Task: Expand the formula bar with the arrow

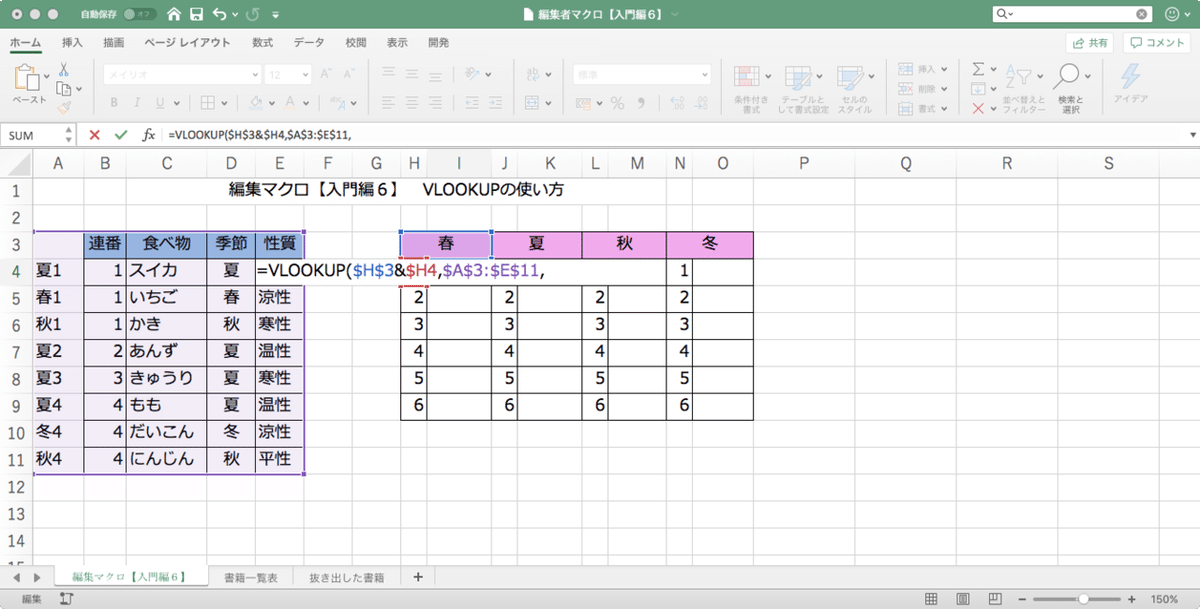Action: click(1192, 134)
